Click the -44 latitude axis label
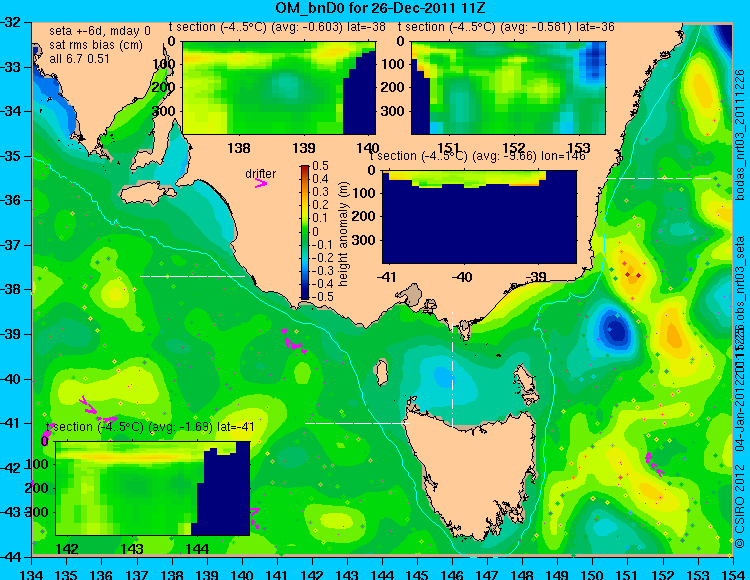Viewport: 750px width, 580px height. coord(10,557)
